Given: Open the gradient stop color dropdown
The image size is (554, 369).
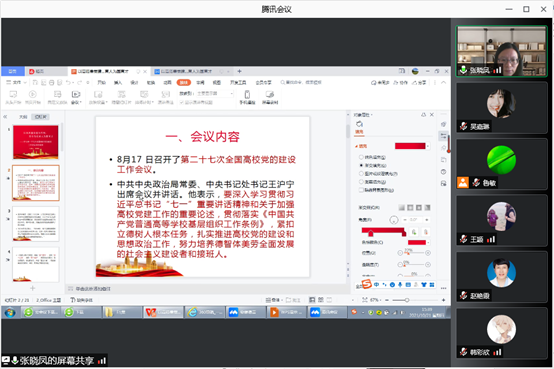Looking at the screenshot, I should pyautogui.click(x=428, y=242).
